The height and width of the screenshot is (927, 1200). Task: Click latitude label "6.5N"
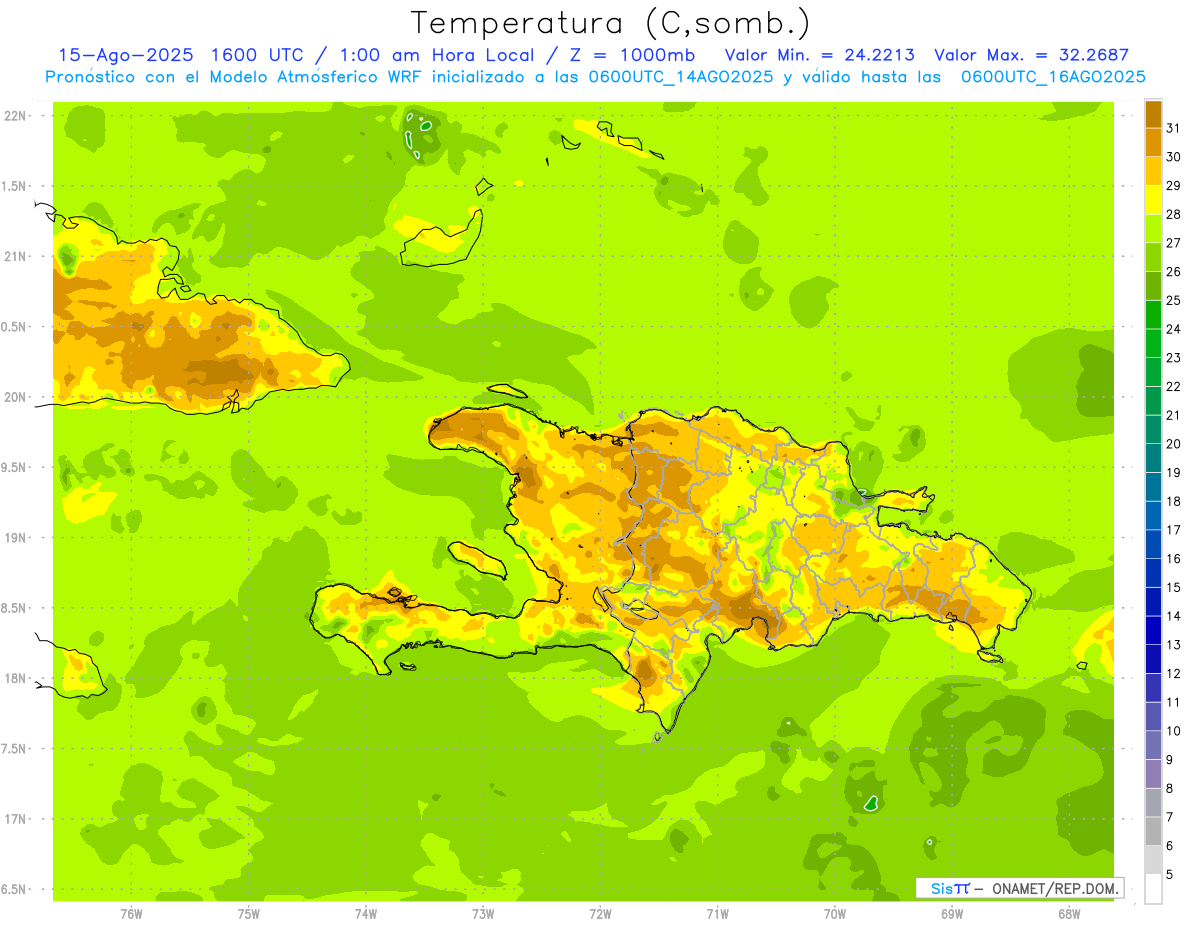15,890
